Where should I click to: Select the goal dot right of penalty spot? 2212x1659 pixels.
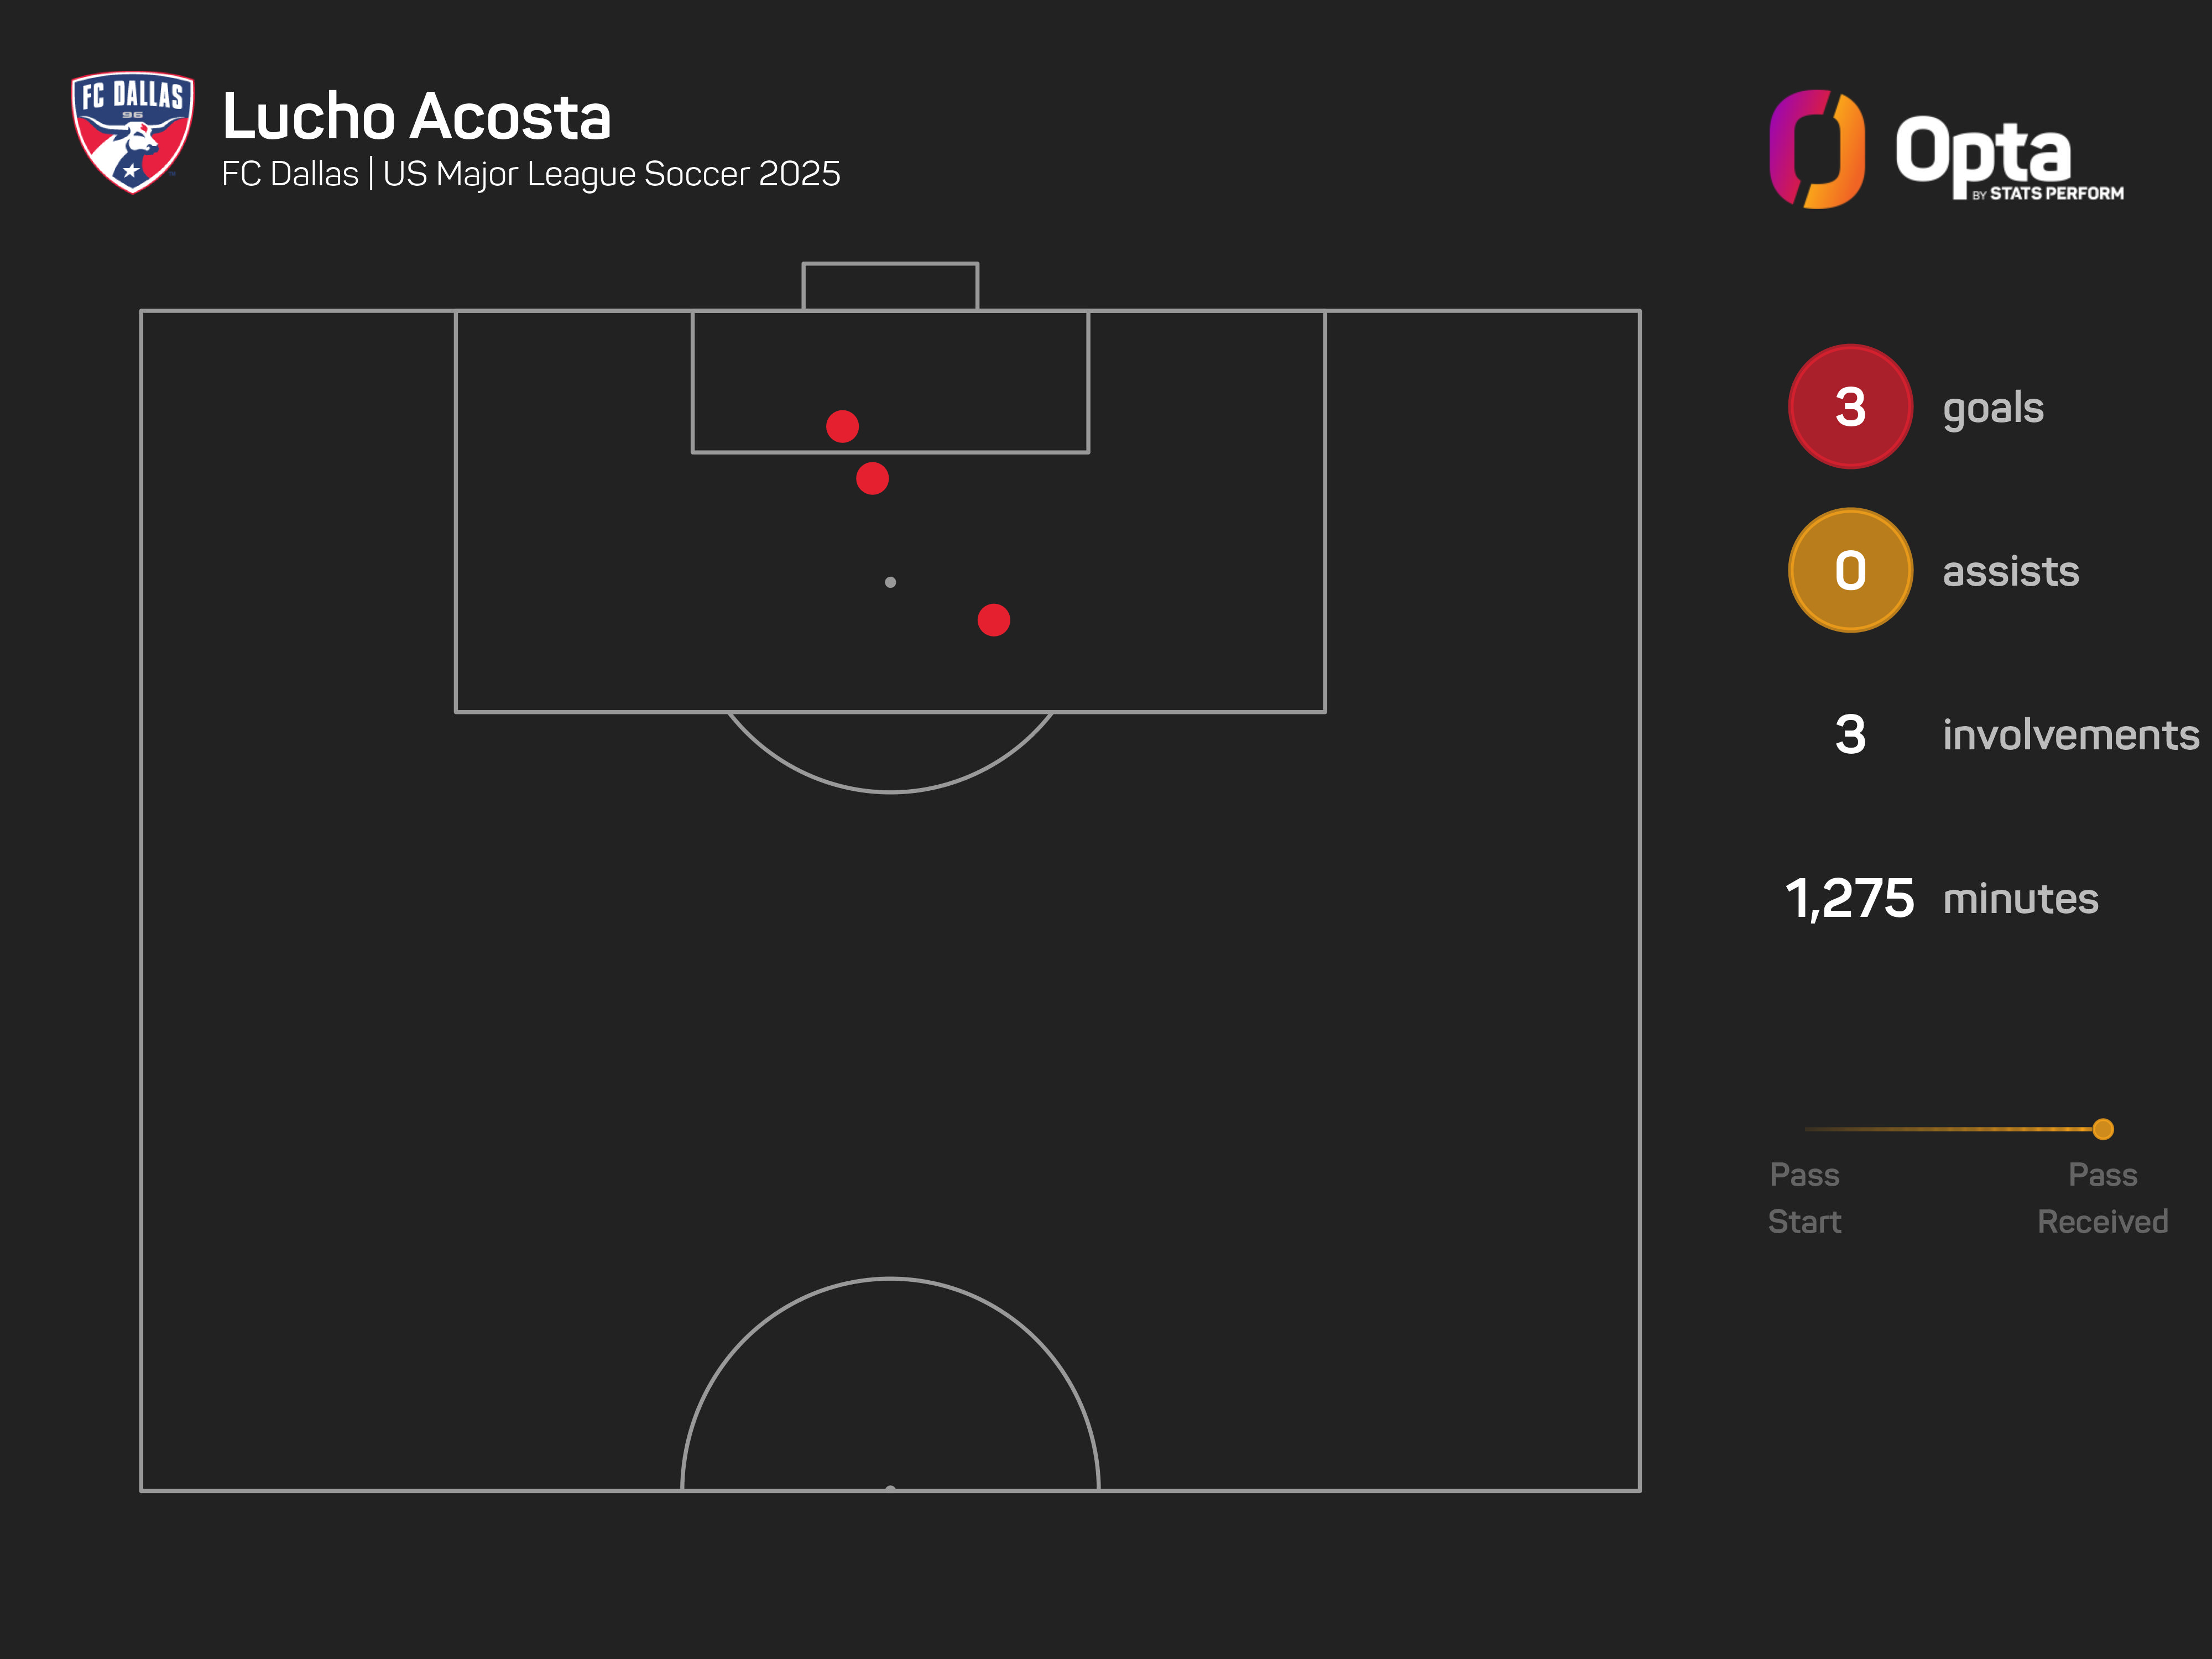pos(993,620)
